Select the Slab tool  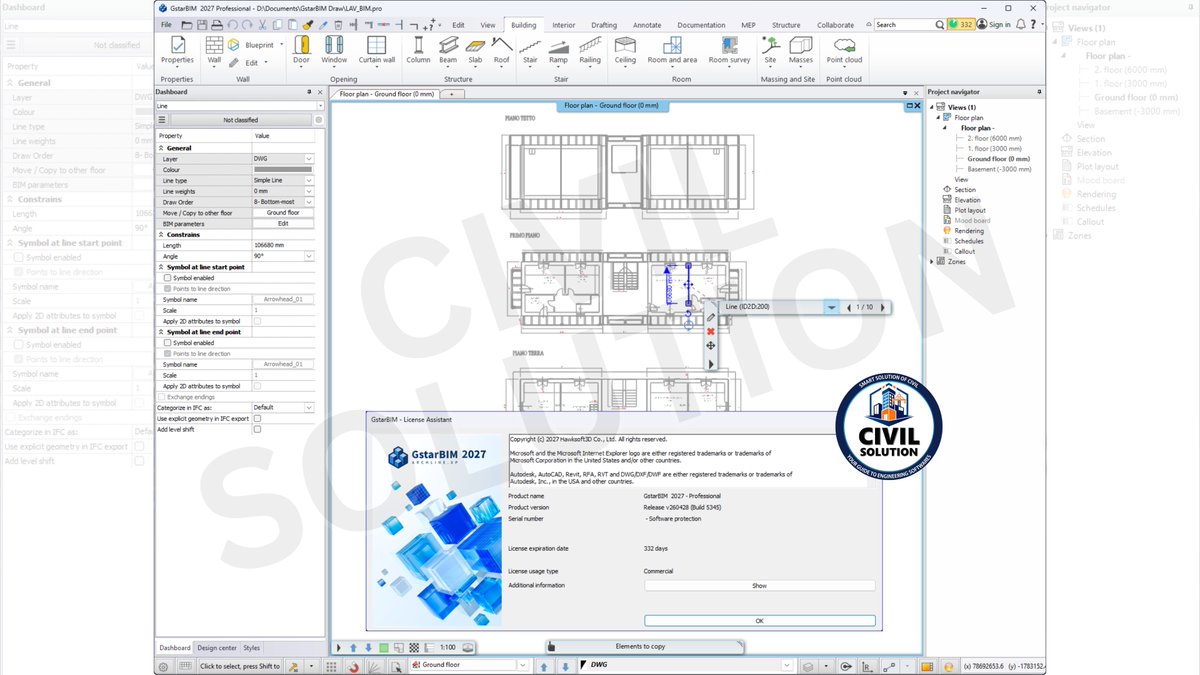(475, 50)
